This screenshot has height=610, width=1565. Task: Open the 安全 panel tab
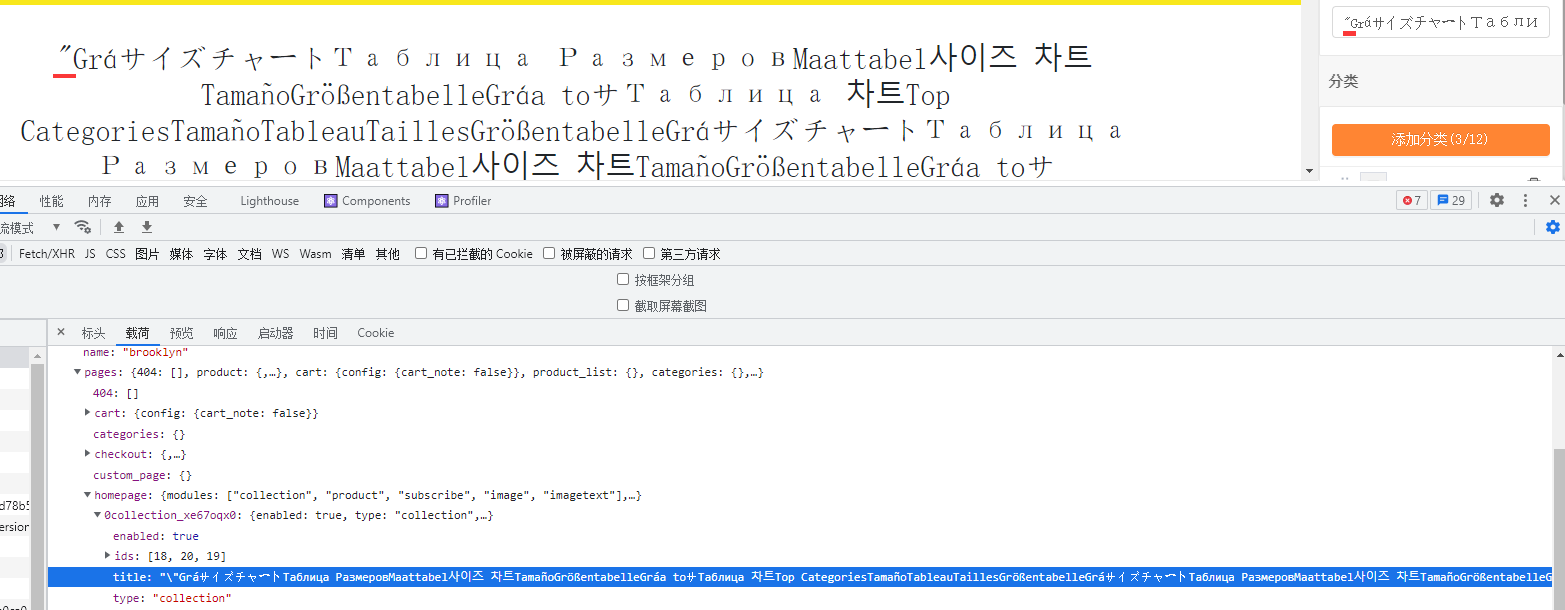click(195, 201)
